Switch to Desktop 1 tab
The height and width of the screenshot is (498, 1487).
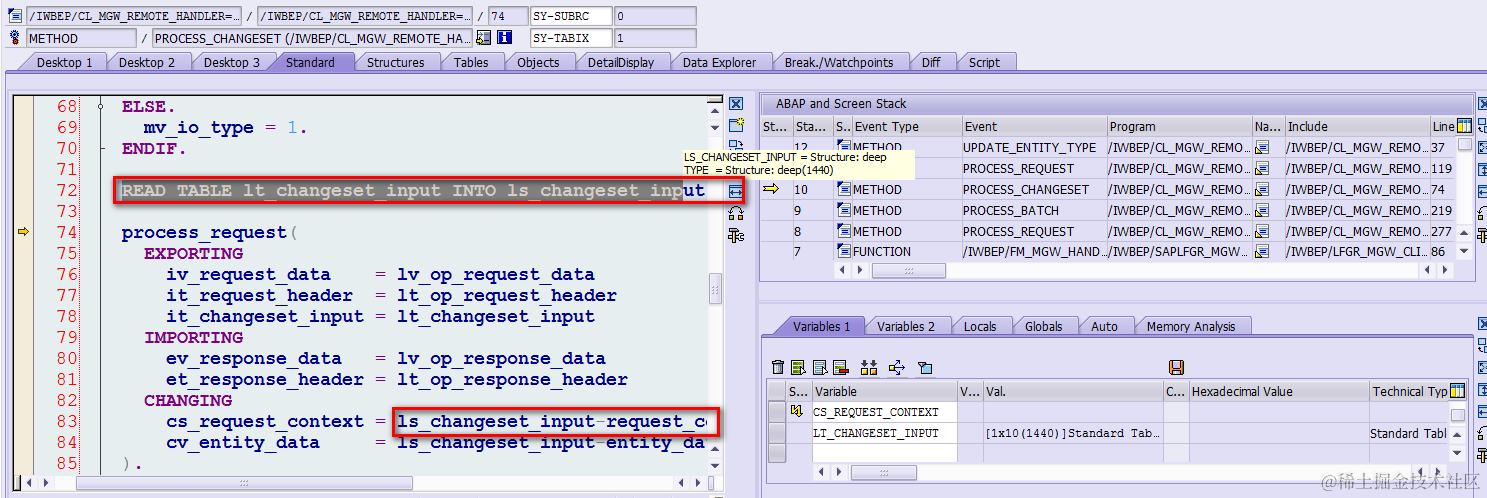tap(64, 62)
